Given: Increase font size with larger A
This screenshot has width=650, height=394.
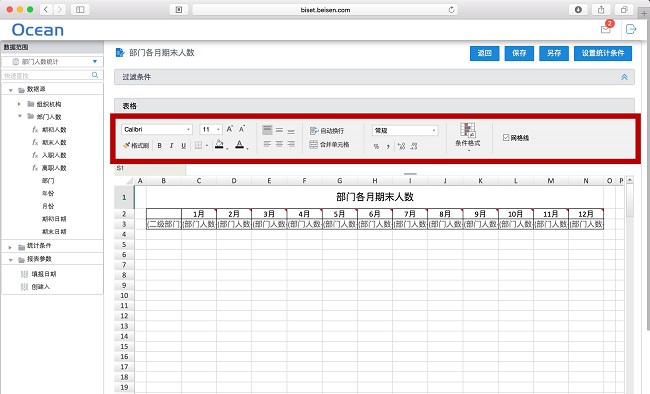Looking at the screenshot, I should 230,129.
